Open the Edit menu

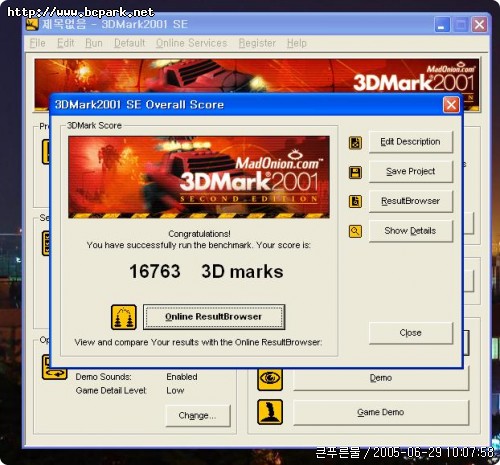point(65,43)
